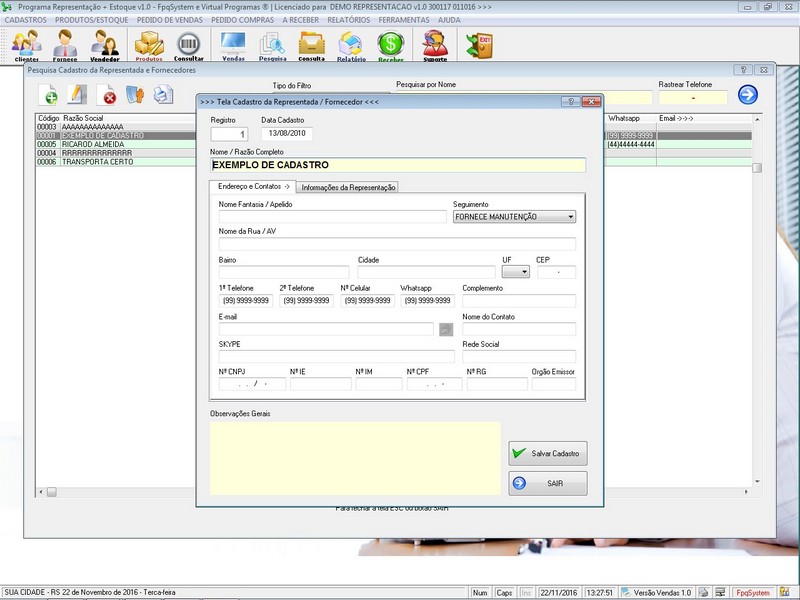Click the Observações Gerais text area

click(354, 457)
